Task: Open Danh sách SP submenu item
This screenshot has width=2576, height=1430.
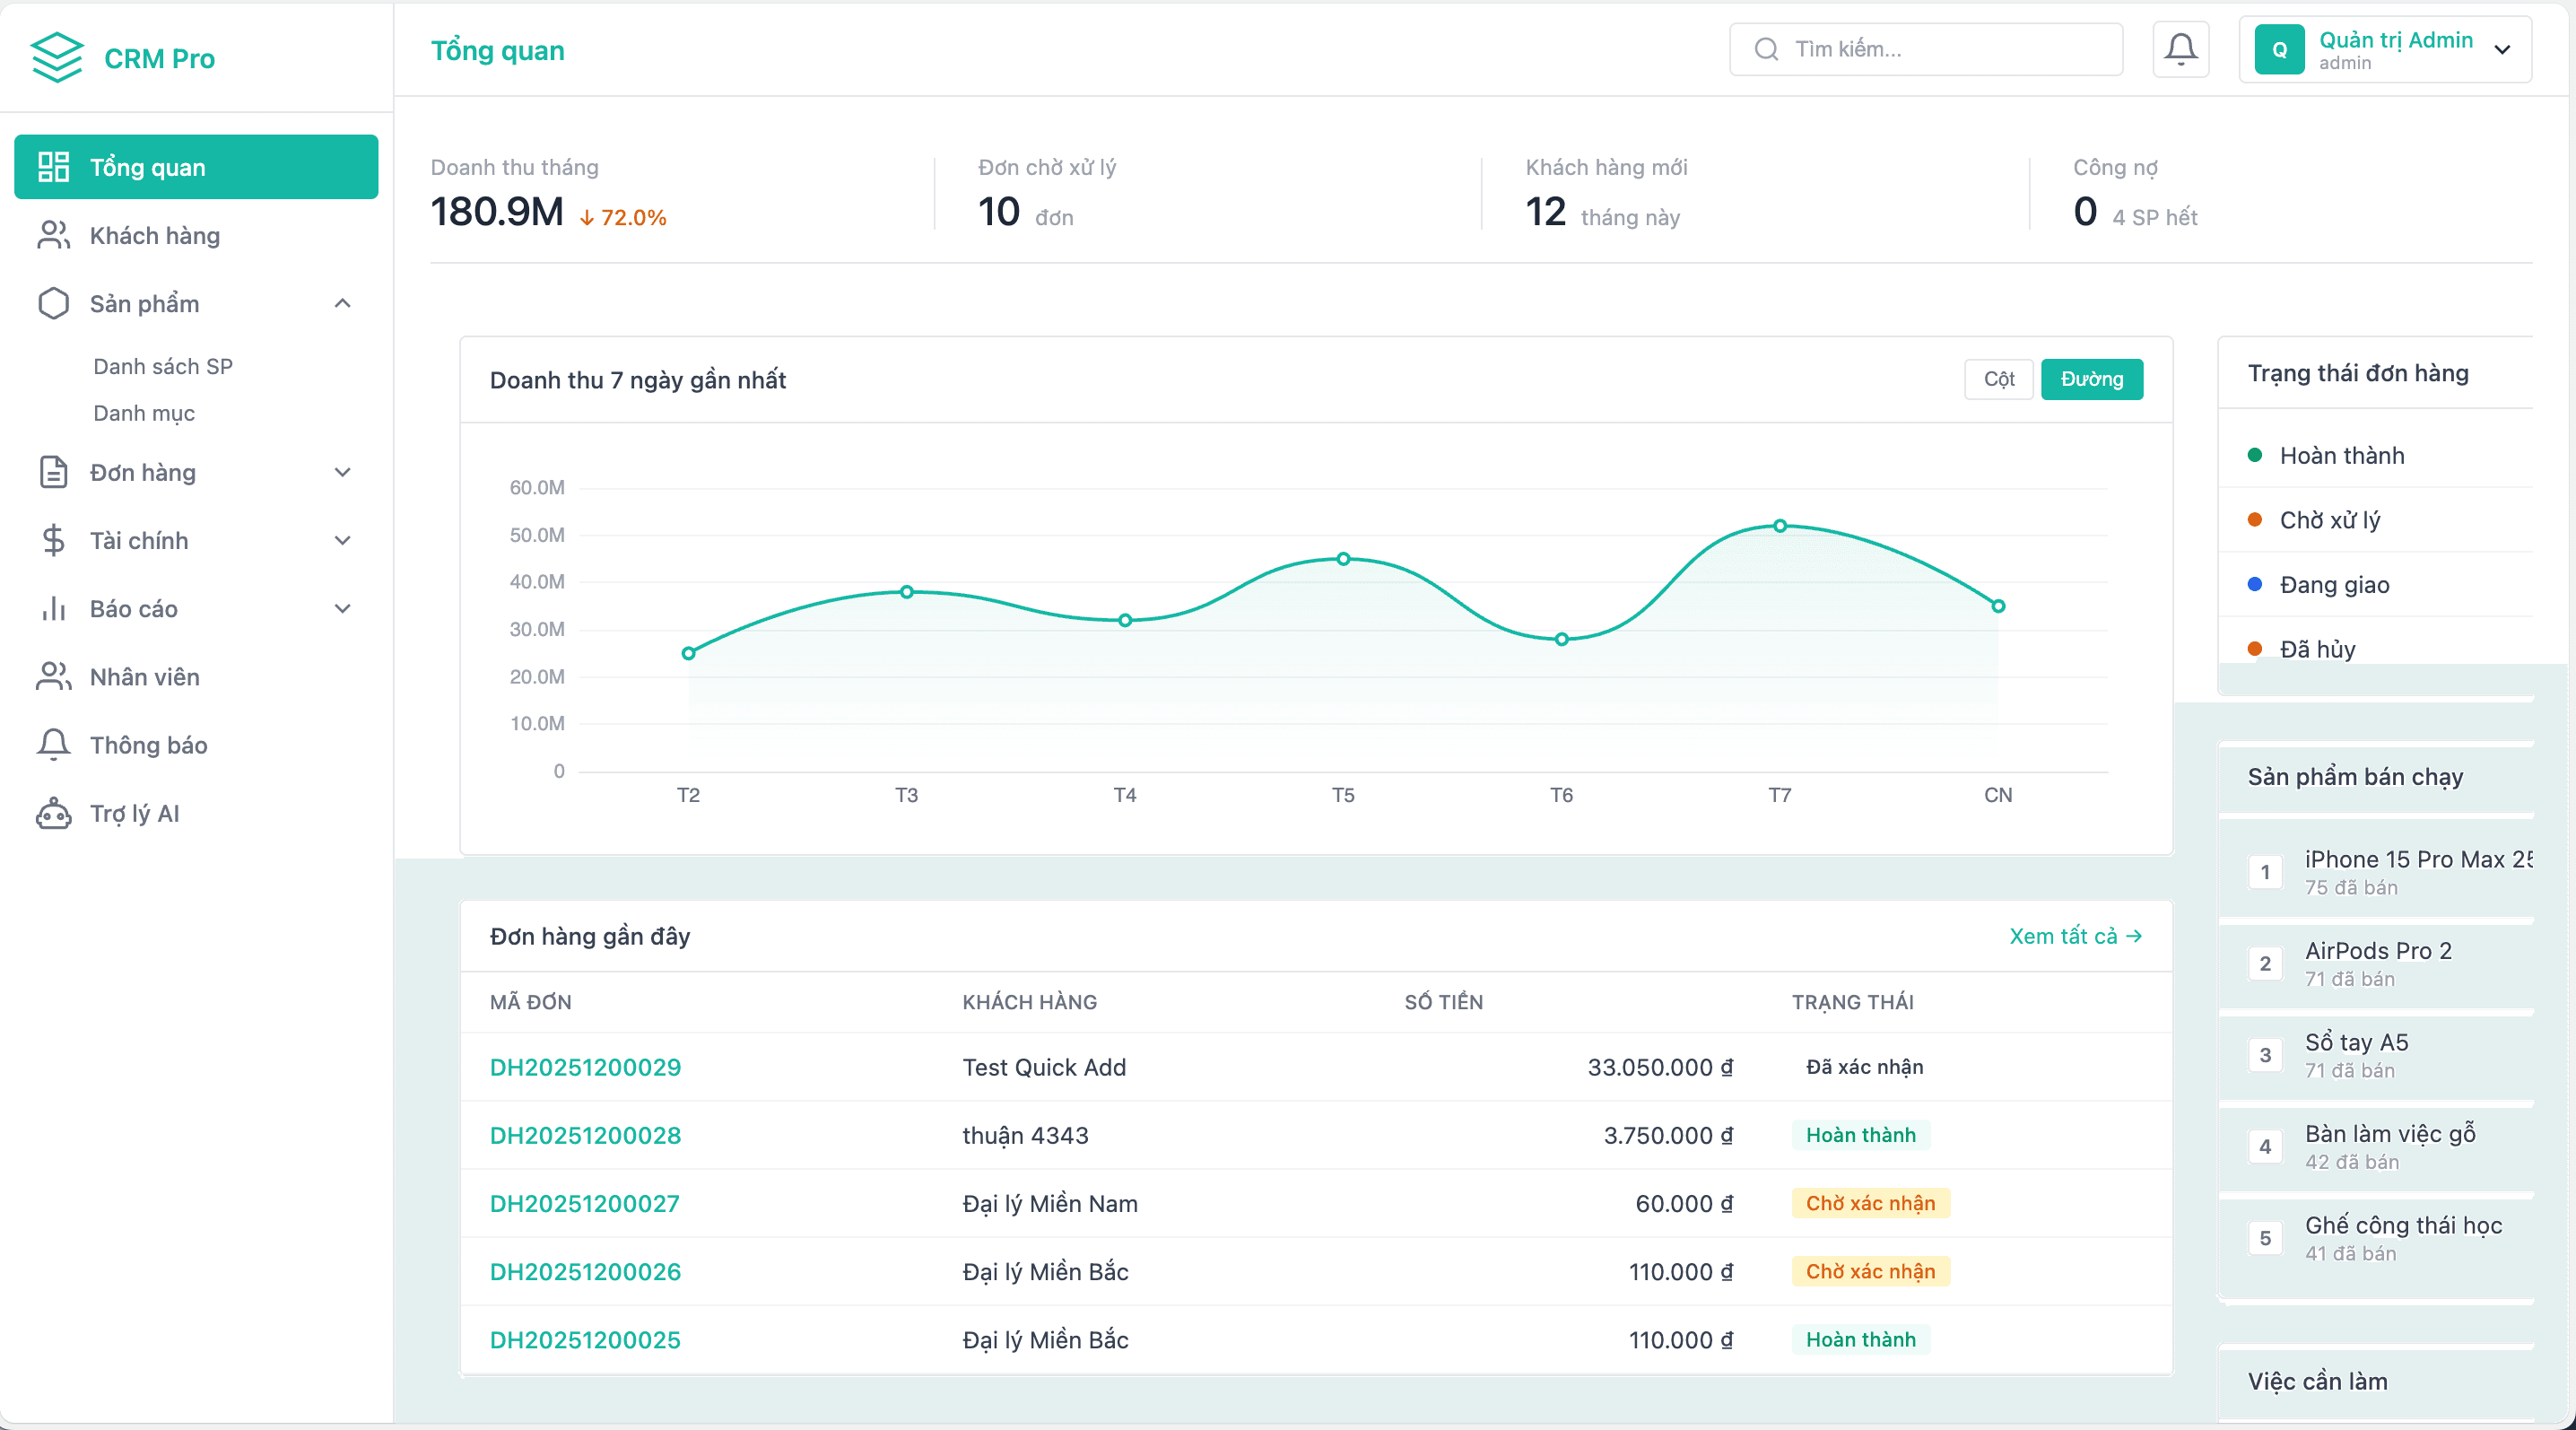Action: click(162, 366)
